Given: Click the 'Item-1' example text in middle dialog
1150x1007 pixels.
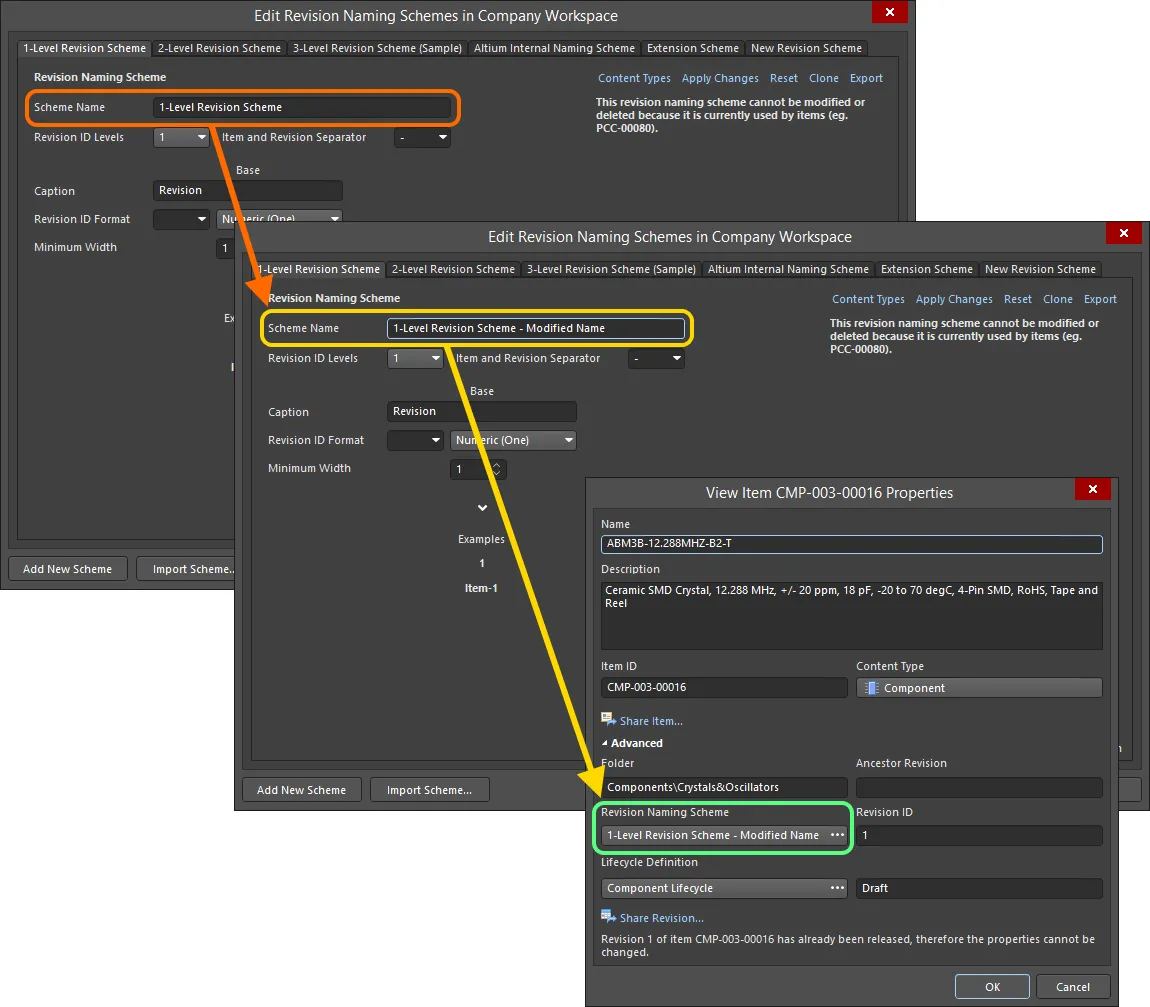Looking at the screenshot, I should click(x=481, y=588).
